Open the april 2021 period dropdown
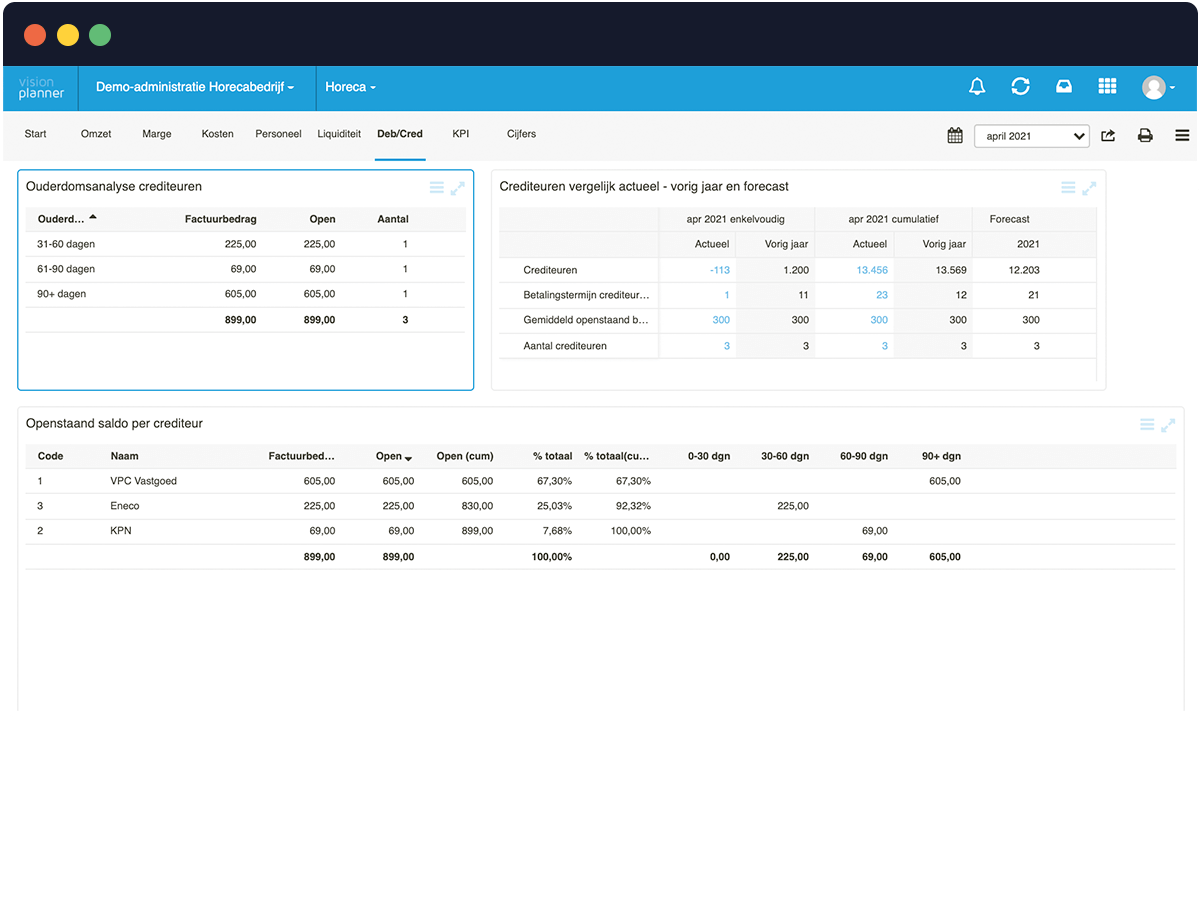 [1032, 136]
